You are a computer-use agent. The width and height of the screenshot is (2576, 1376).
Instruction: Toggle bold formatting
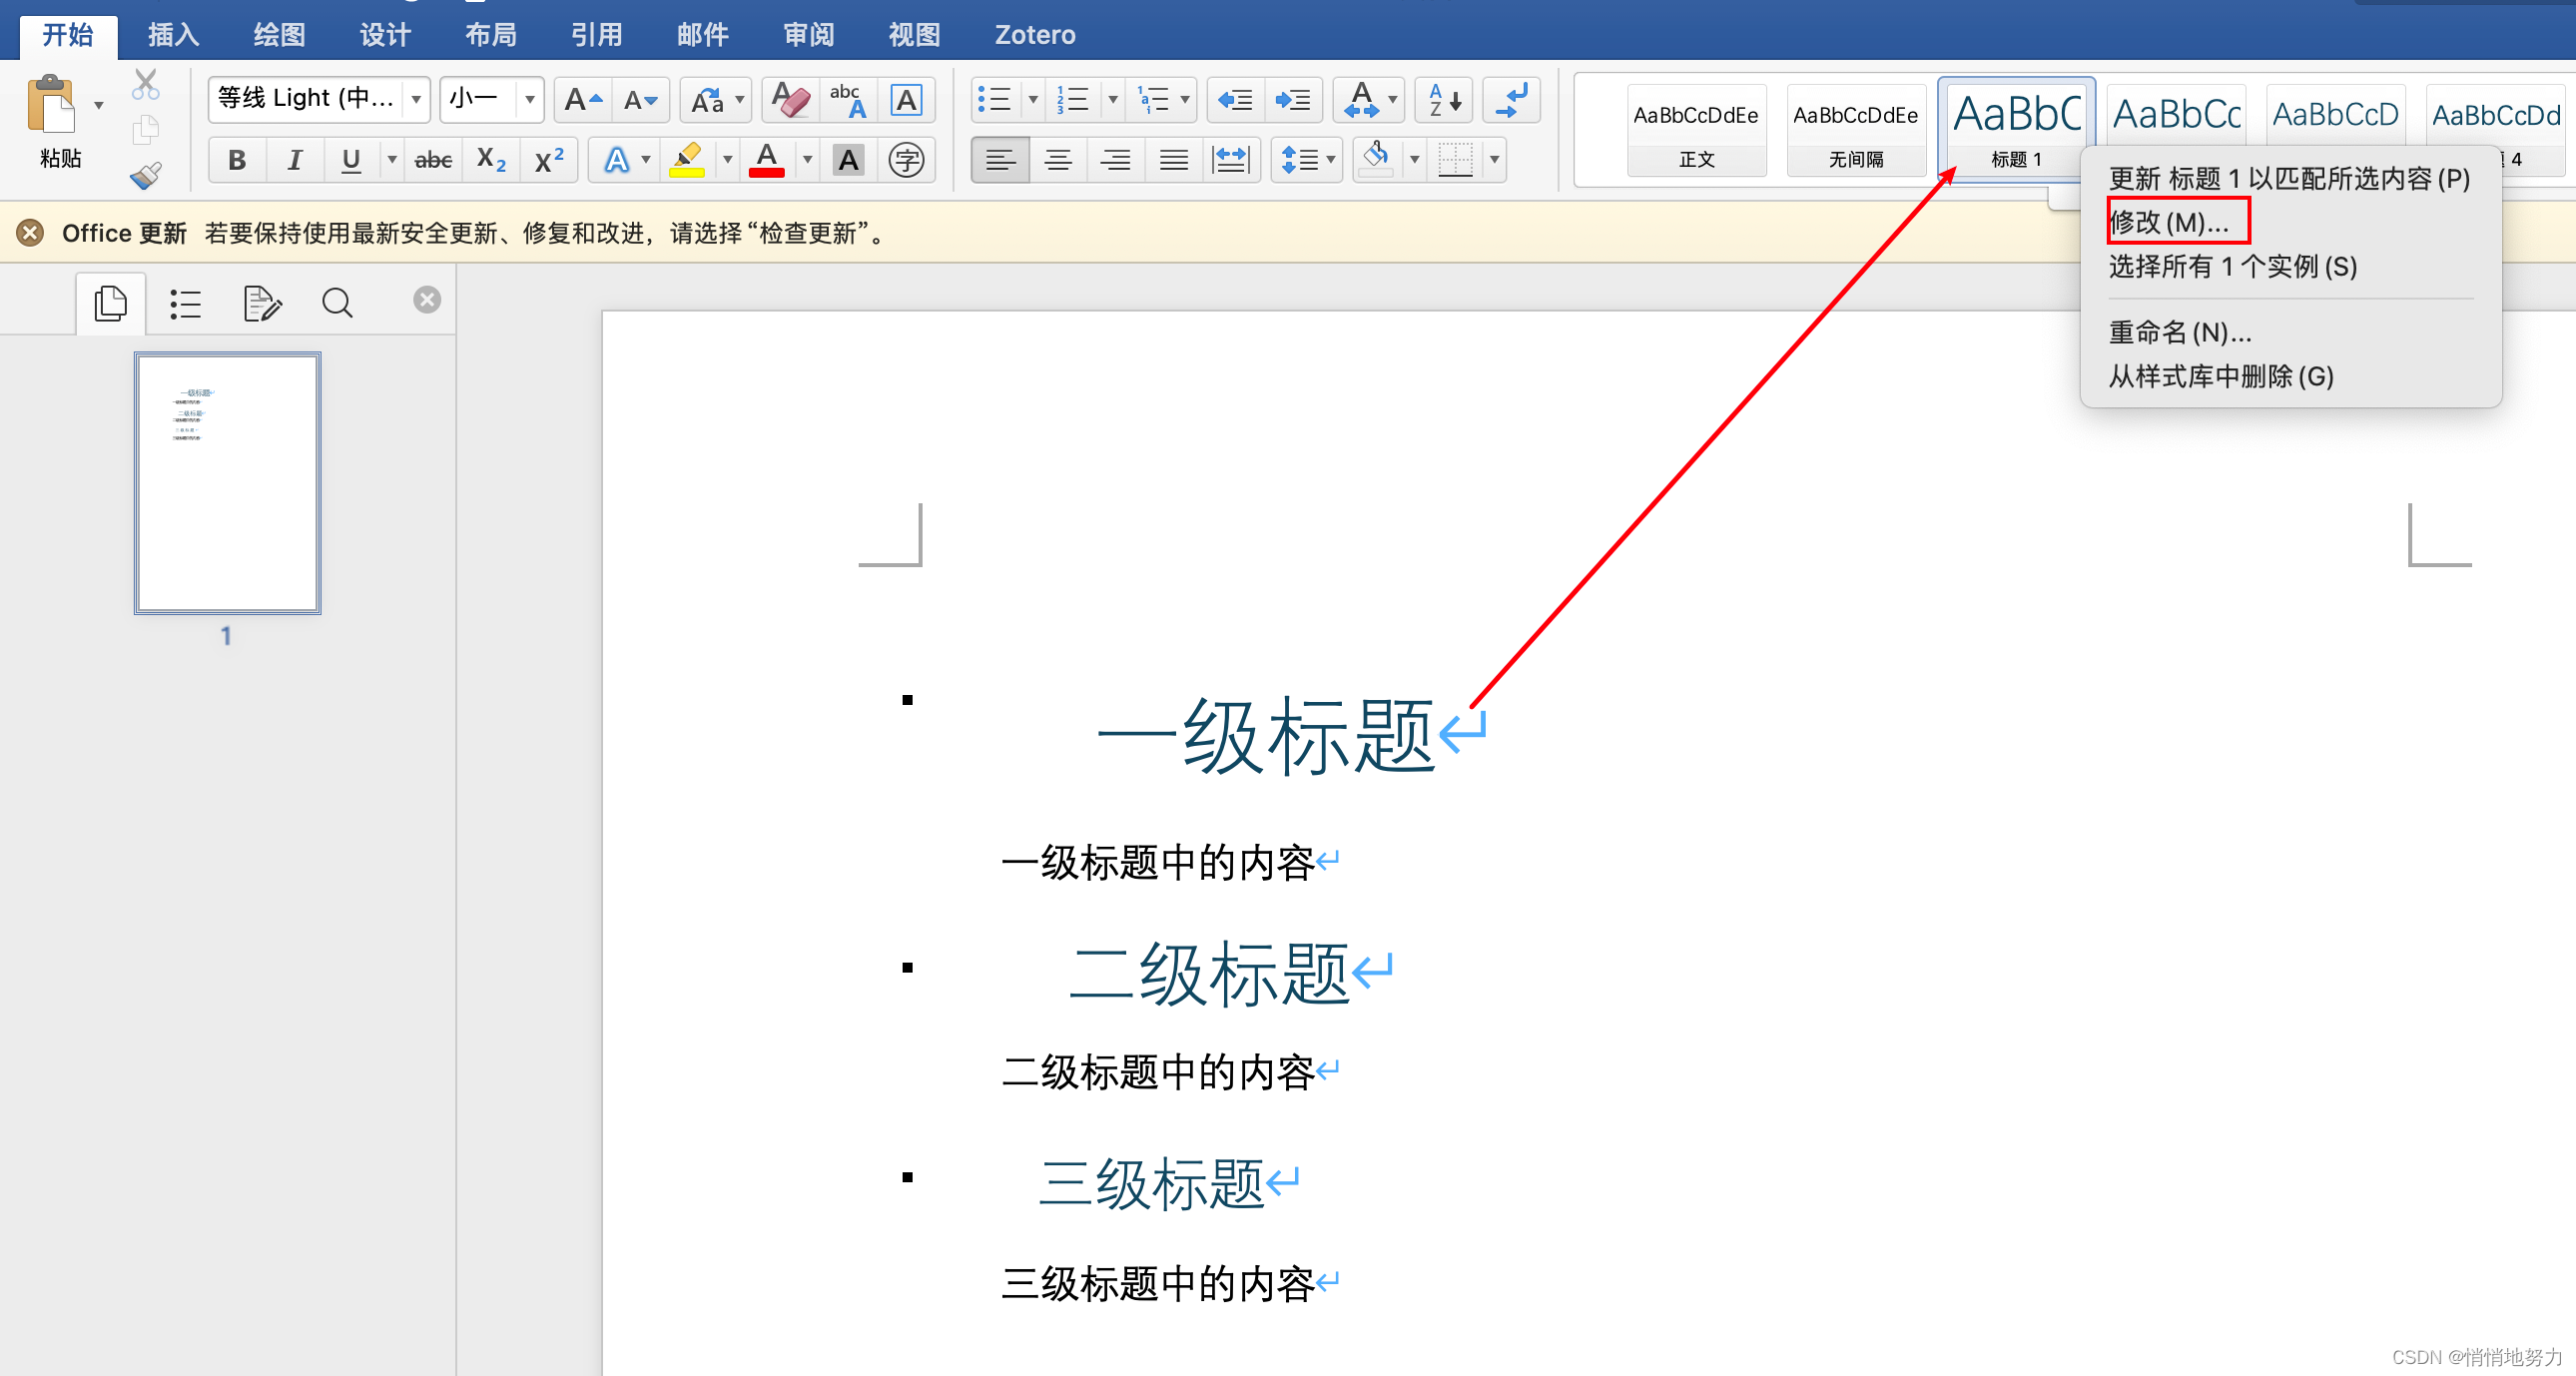pyautogui.click(x=237, y=160)
